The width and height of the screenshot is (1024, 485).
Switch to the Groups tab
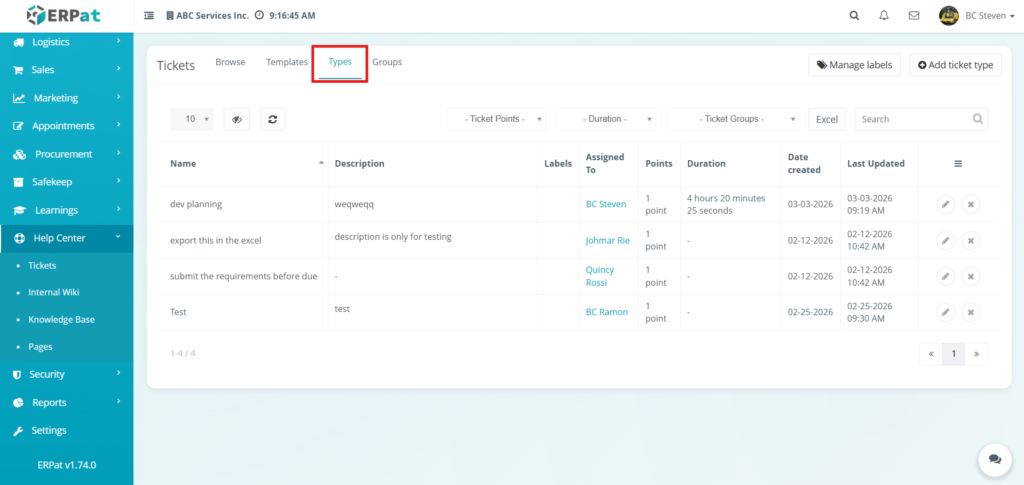[x=387, y=62]
